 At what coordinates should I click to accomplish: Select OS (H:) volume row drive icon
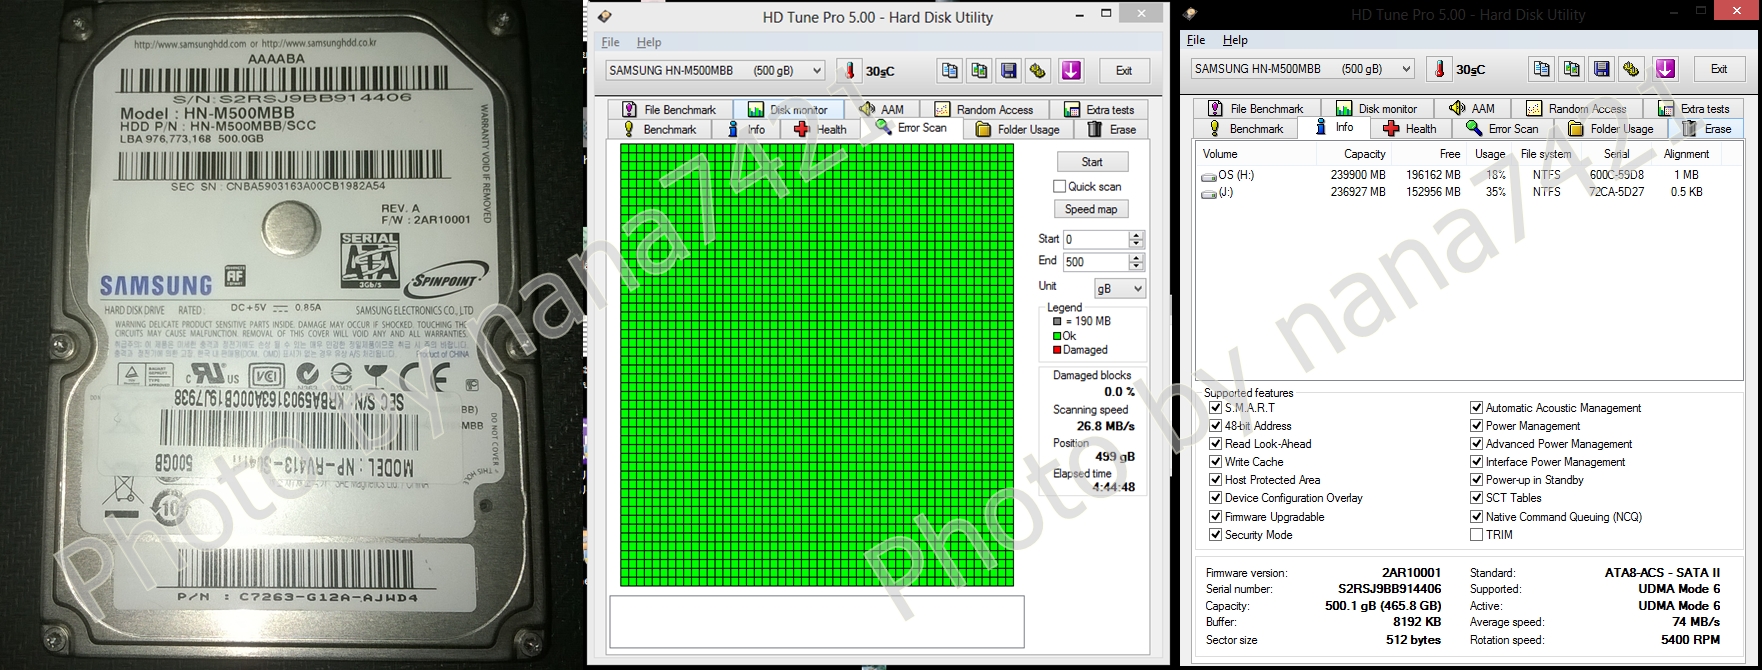coord(1209,175)
